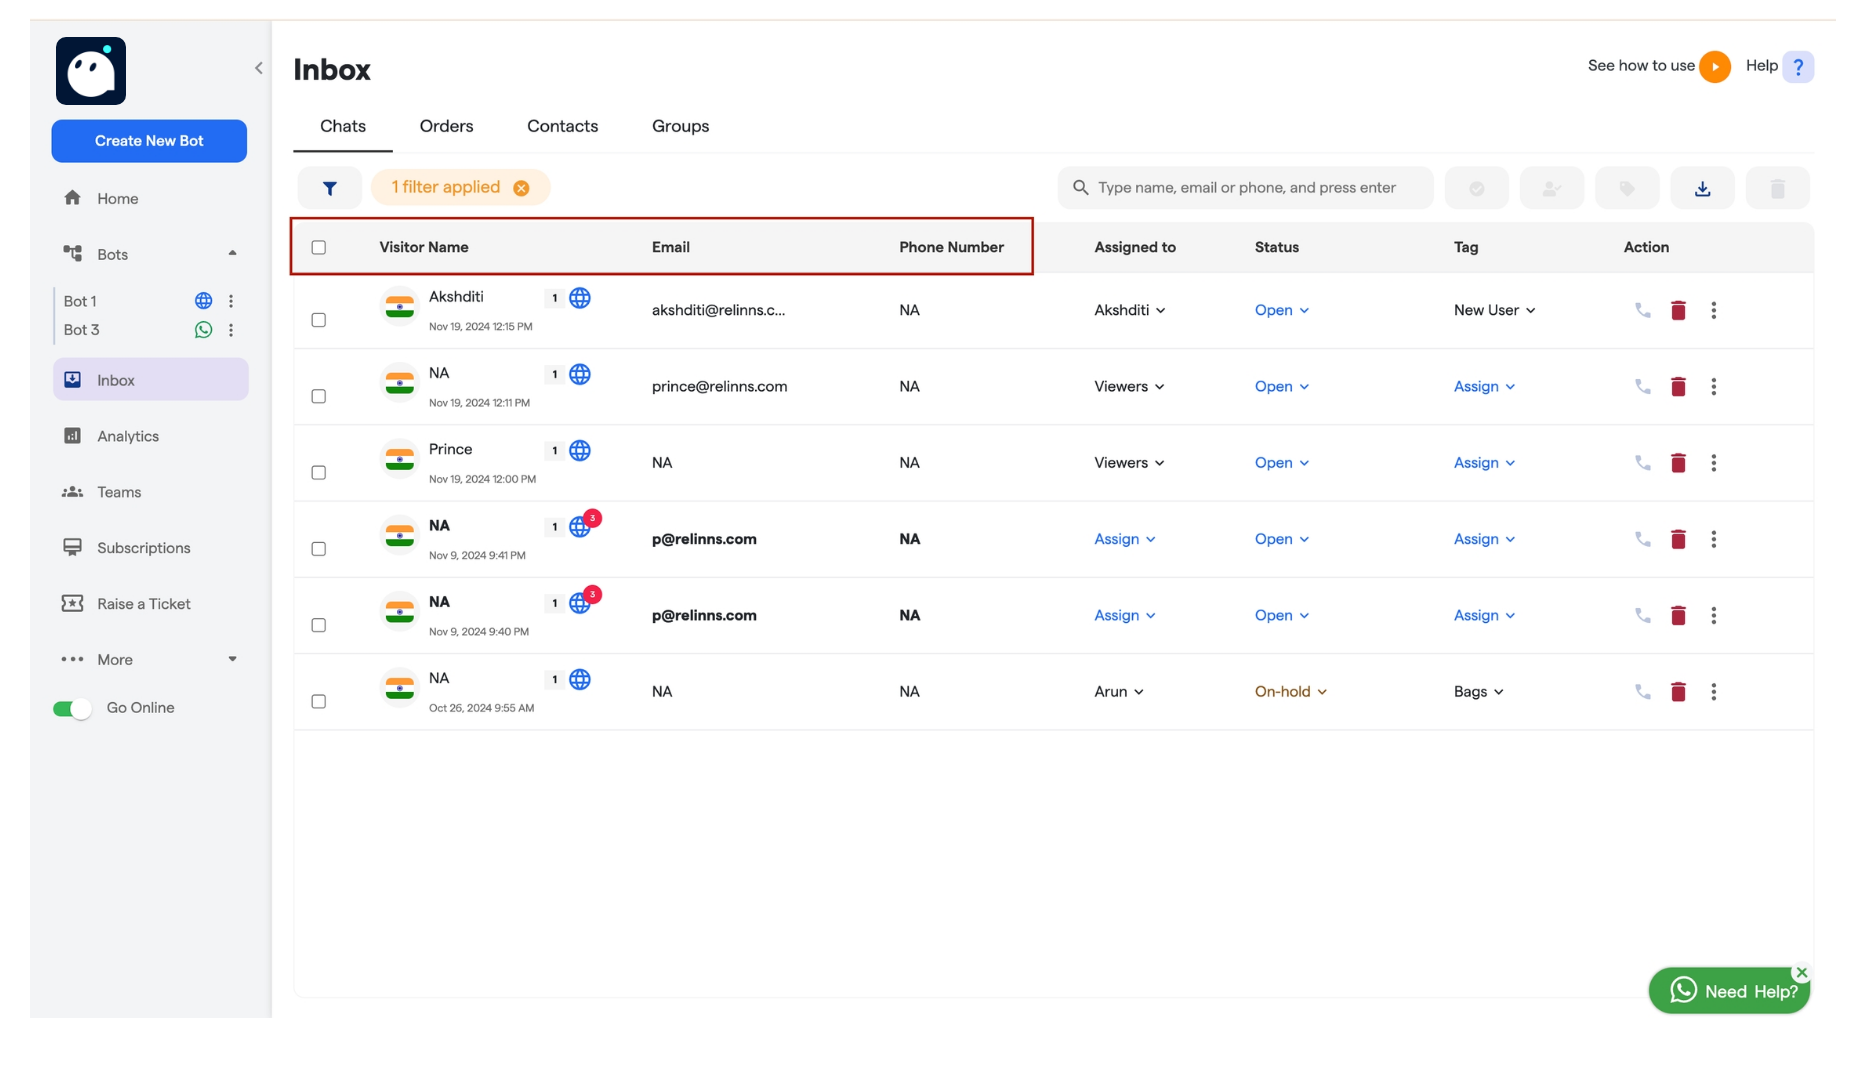1866x1080 pixels.
Task: Select checkbox for Nov 9 9:41 PM chat
Action: point(319,549)
